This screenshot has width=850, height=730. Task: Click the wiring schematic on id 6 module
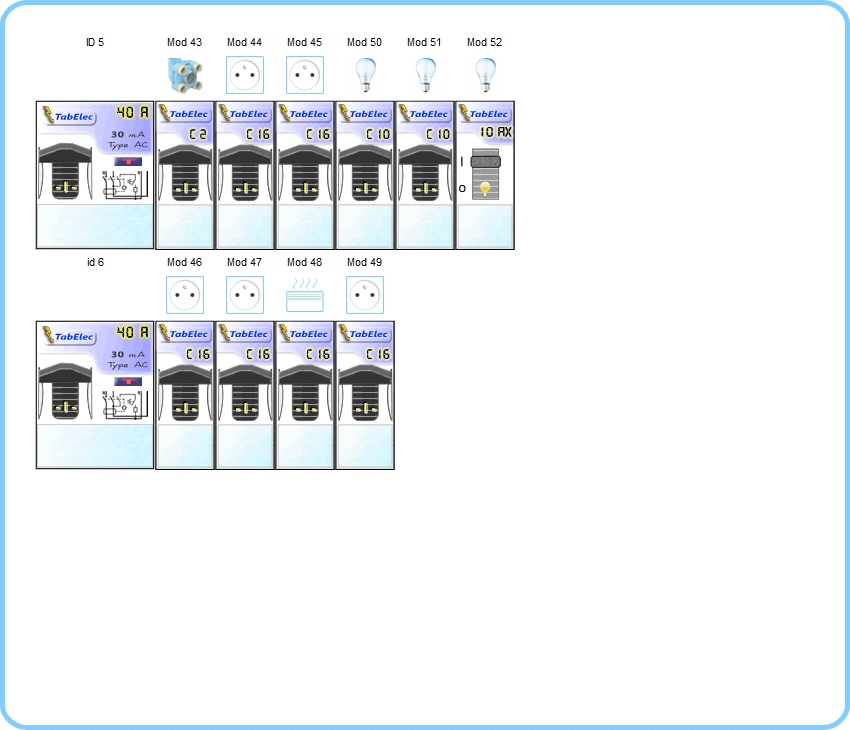pyautogui.click(x=125, y=405)
